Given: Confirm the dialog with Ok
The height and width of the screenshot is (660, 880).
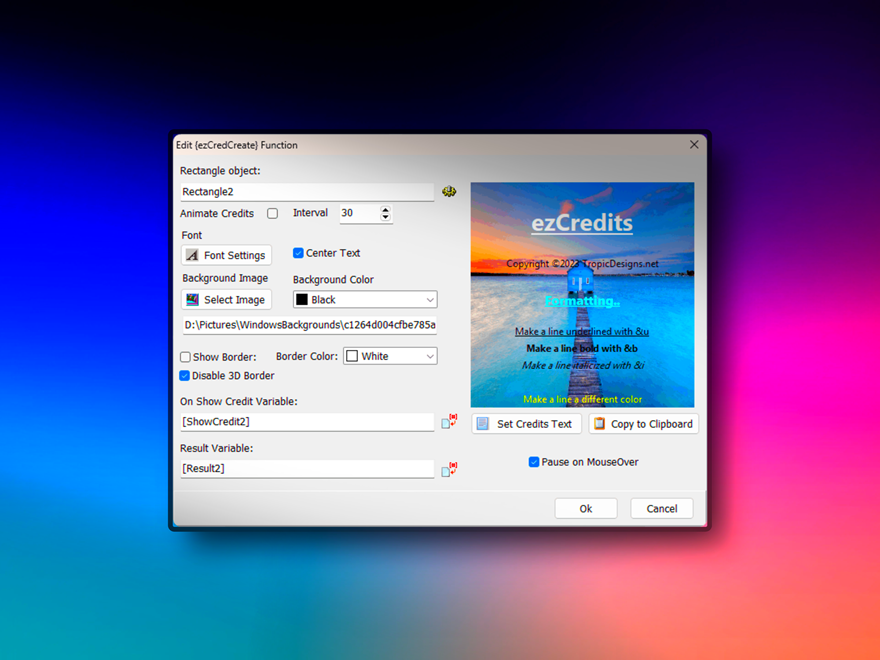Looking at the screenshot, I should pos(586,509).
